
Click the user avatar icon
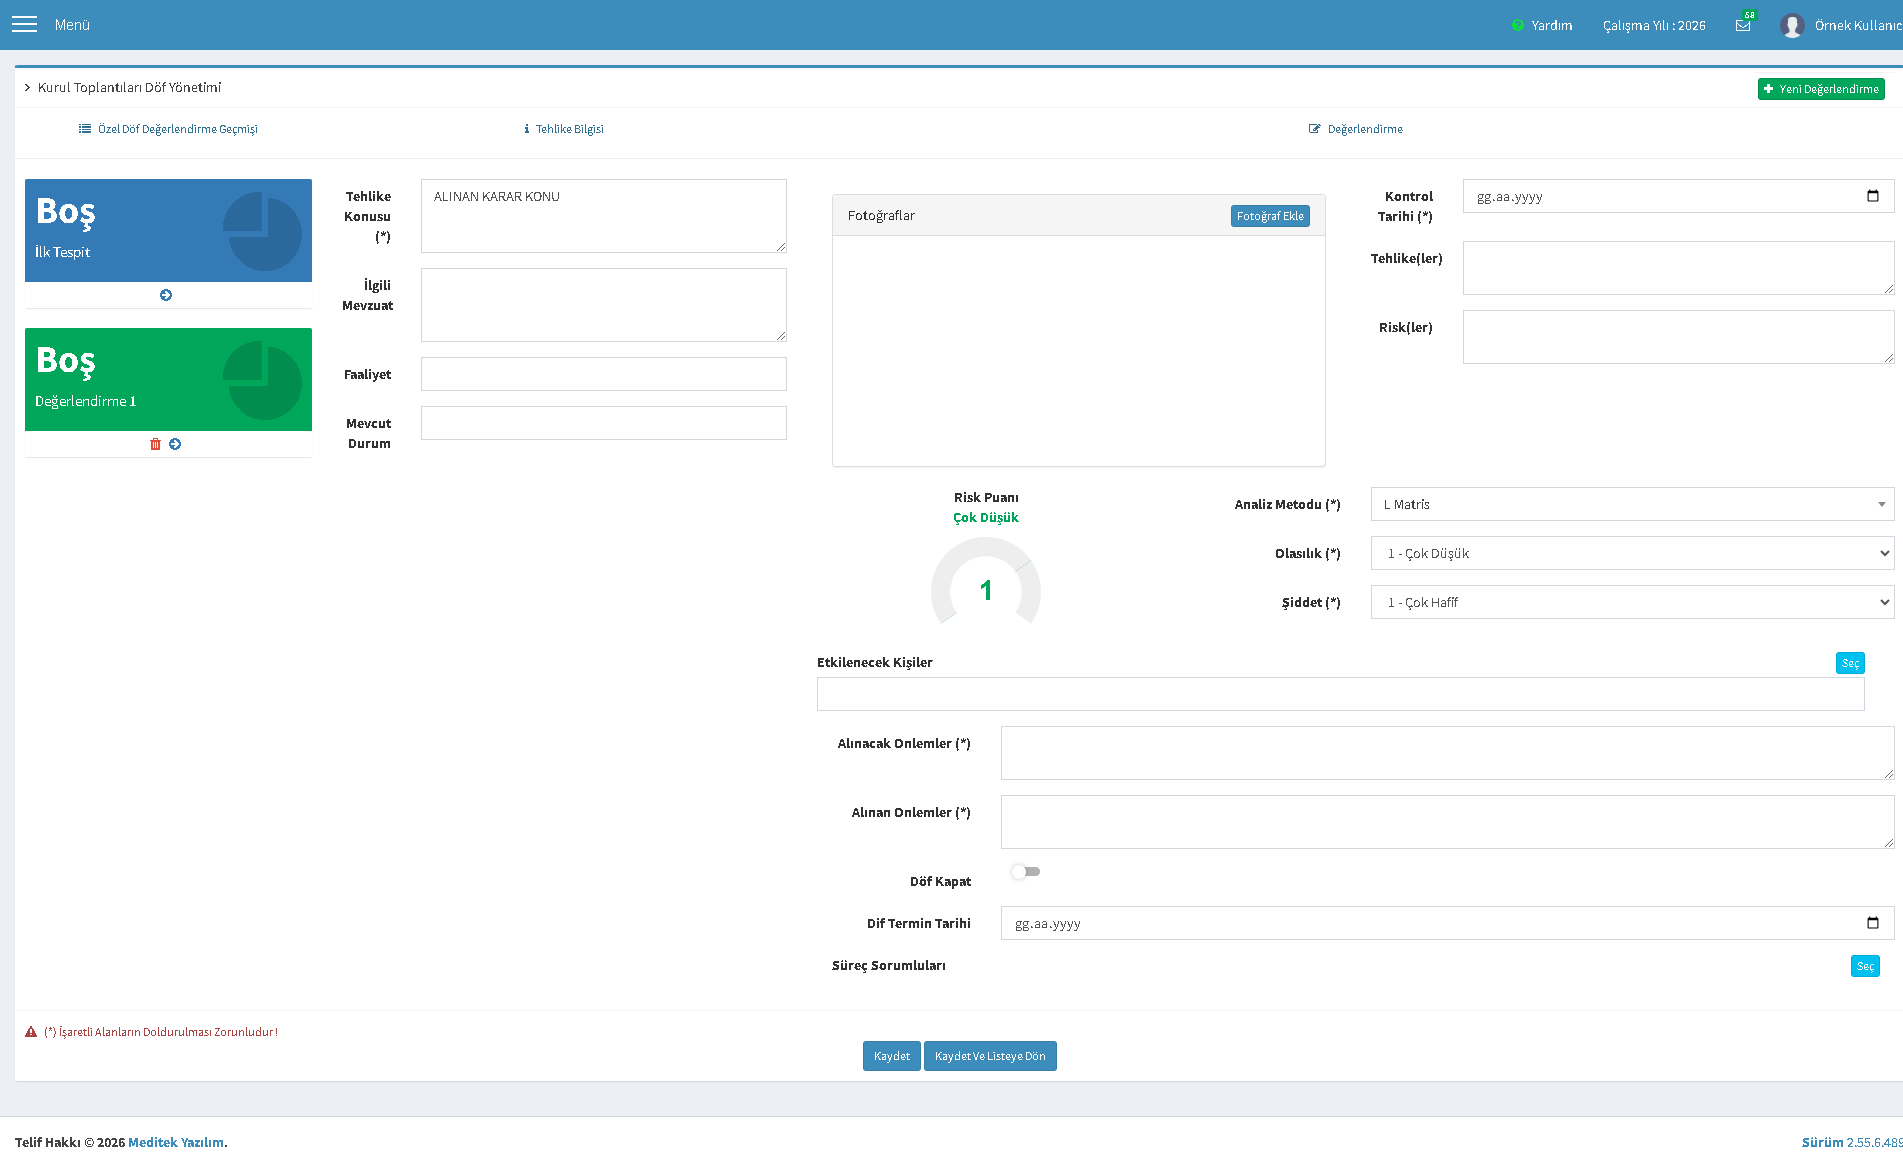coord(1792,25)
